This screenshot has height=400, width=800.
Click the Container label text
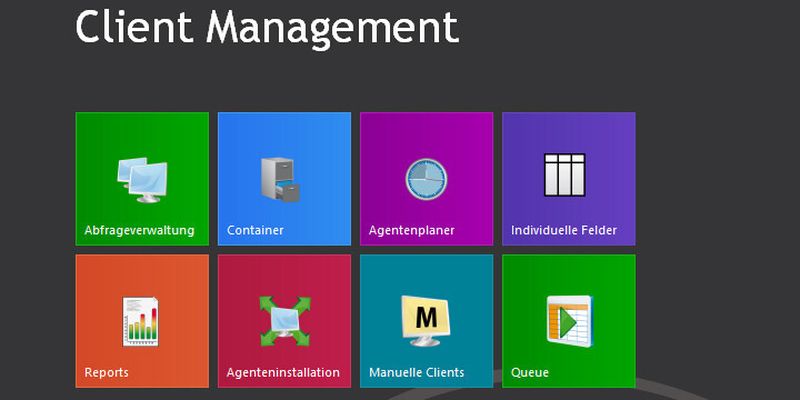[255, 230]
